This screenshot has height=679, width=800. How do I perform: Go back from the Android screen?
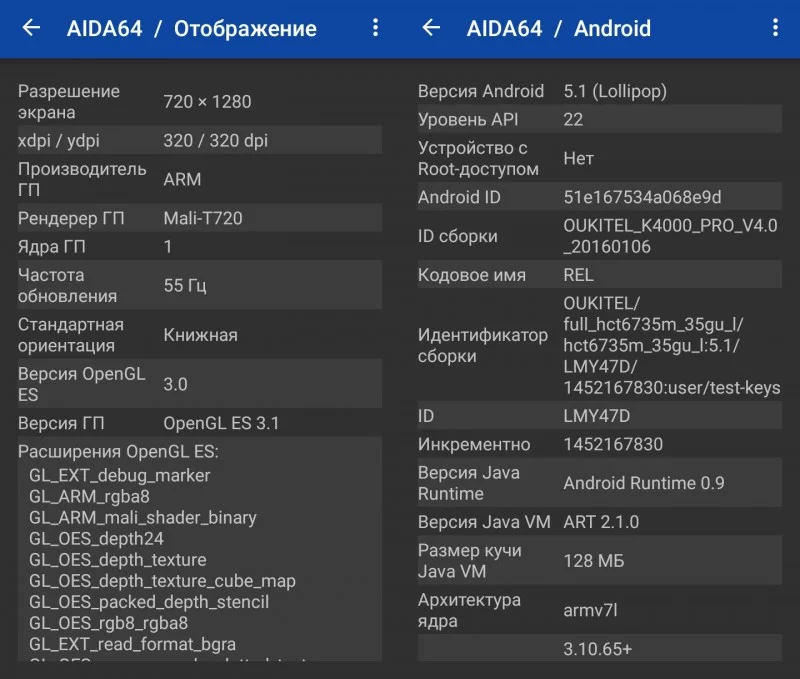[431, 28]
